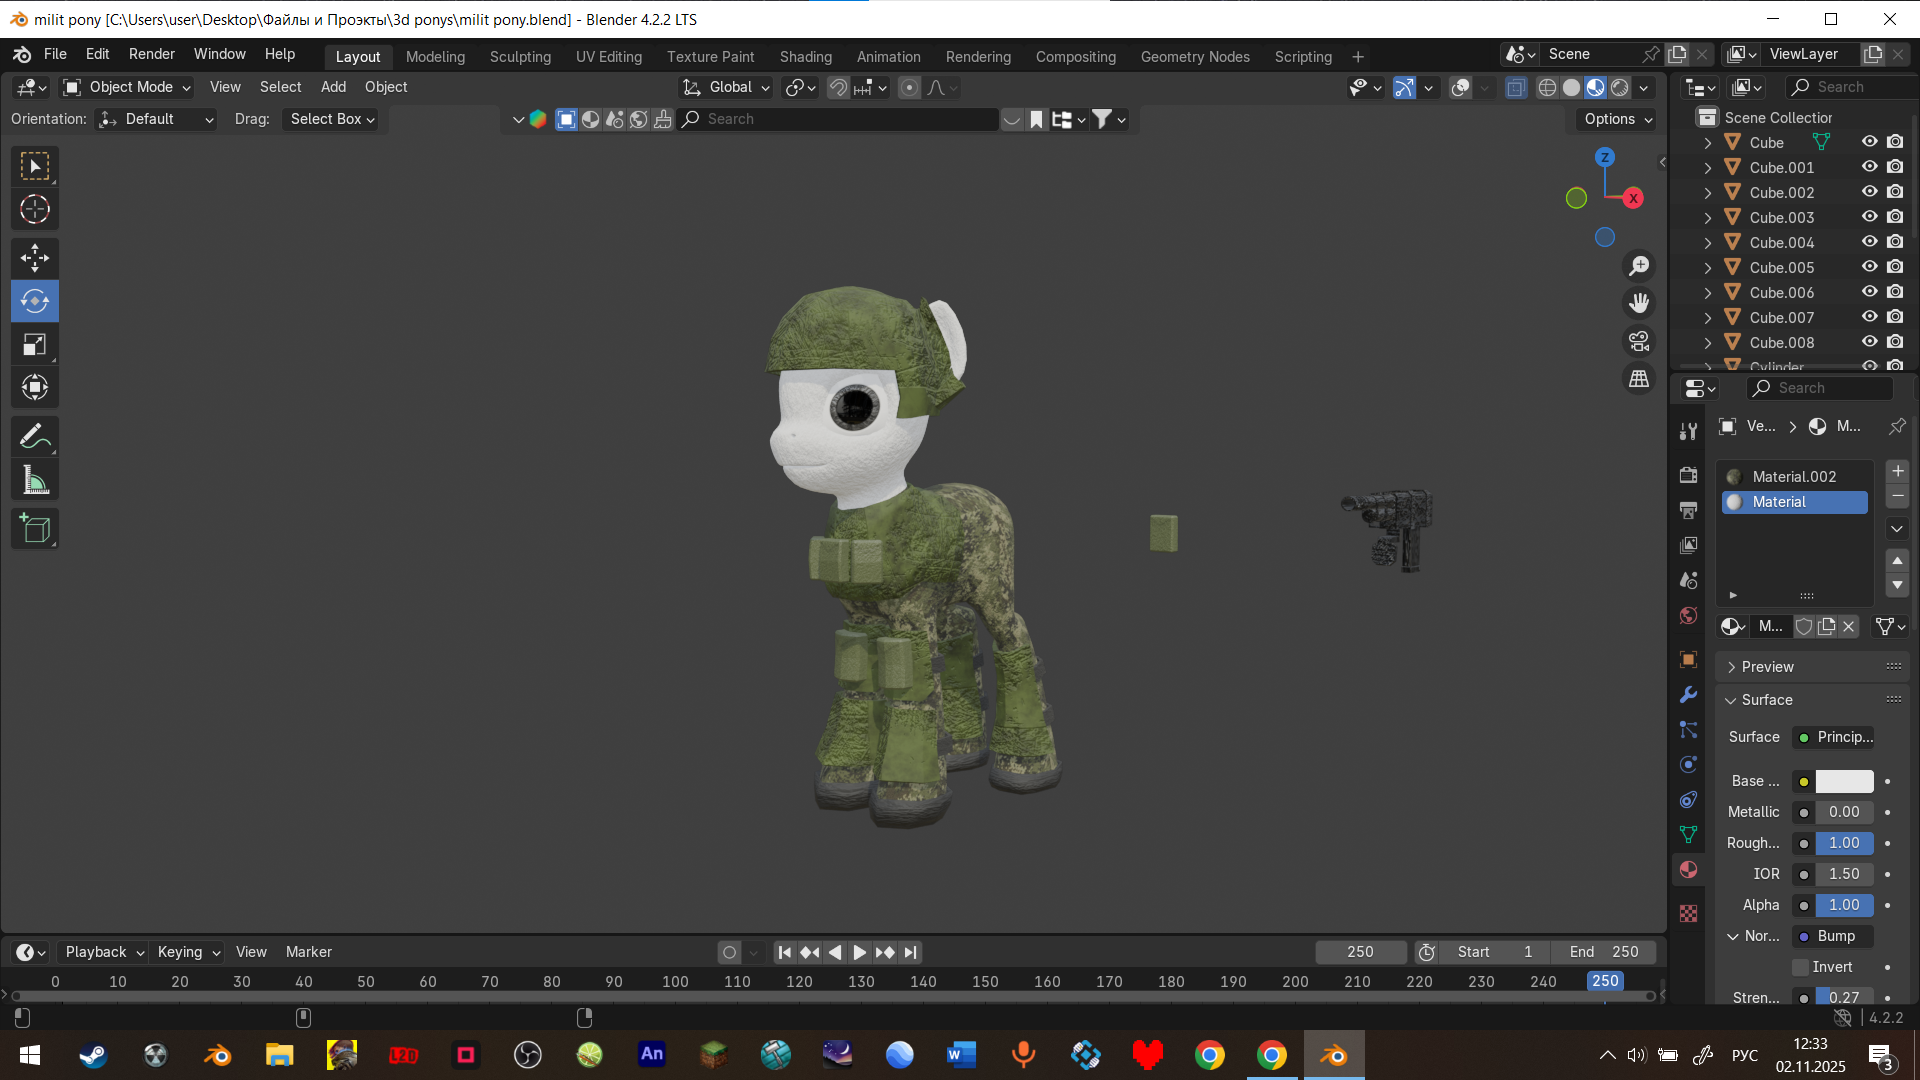Click the Base Color white swatch
Image resolution: width=1920 pixels, height=1080 pixels.
point(1844,781)
